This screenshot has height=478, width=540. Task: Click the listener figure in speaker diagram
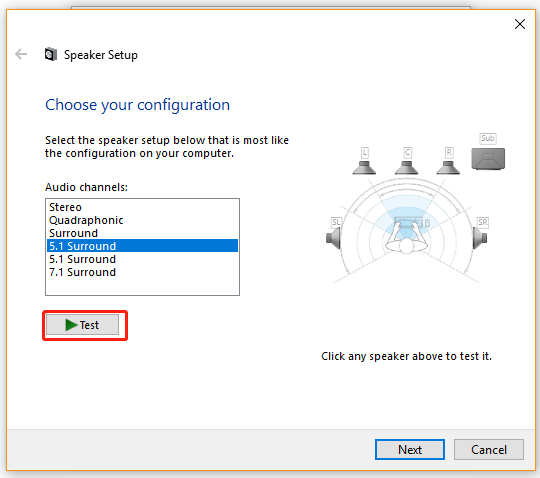pos(406,236)
